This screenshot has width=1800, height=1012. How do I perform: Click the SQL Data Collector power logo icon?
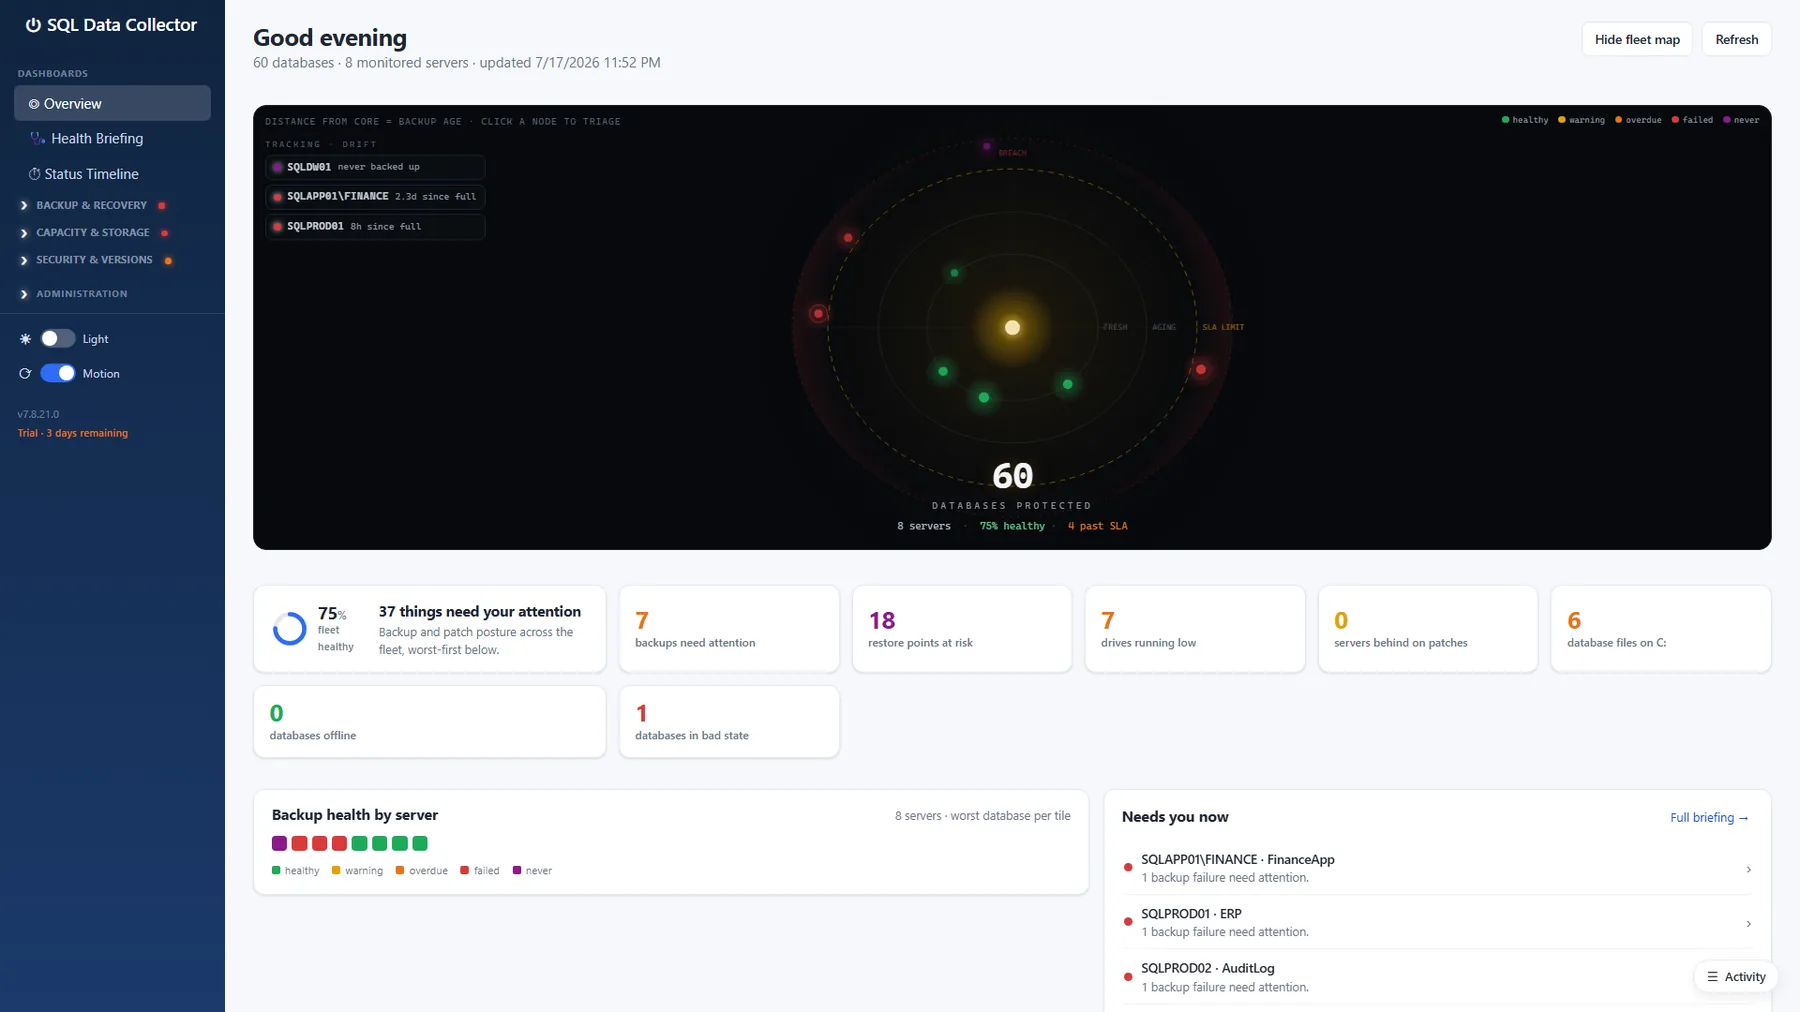33,25
